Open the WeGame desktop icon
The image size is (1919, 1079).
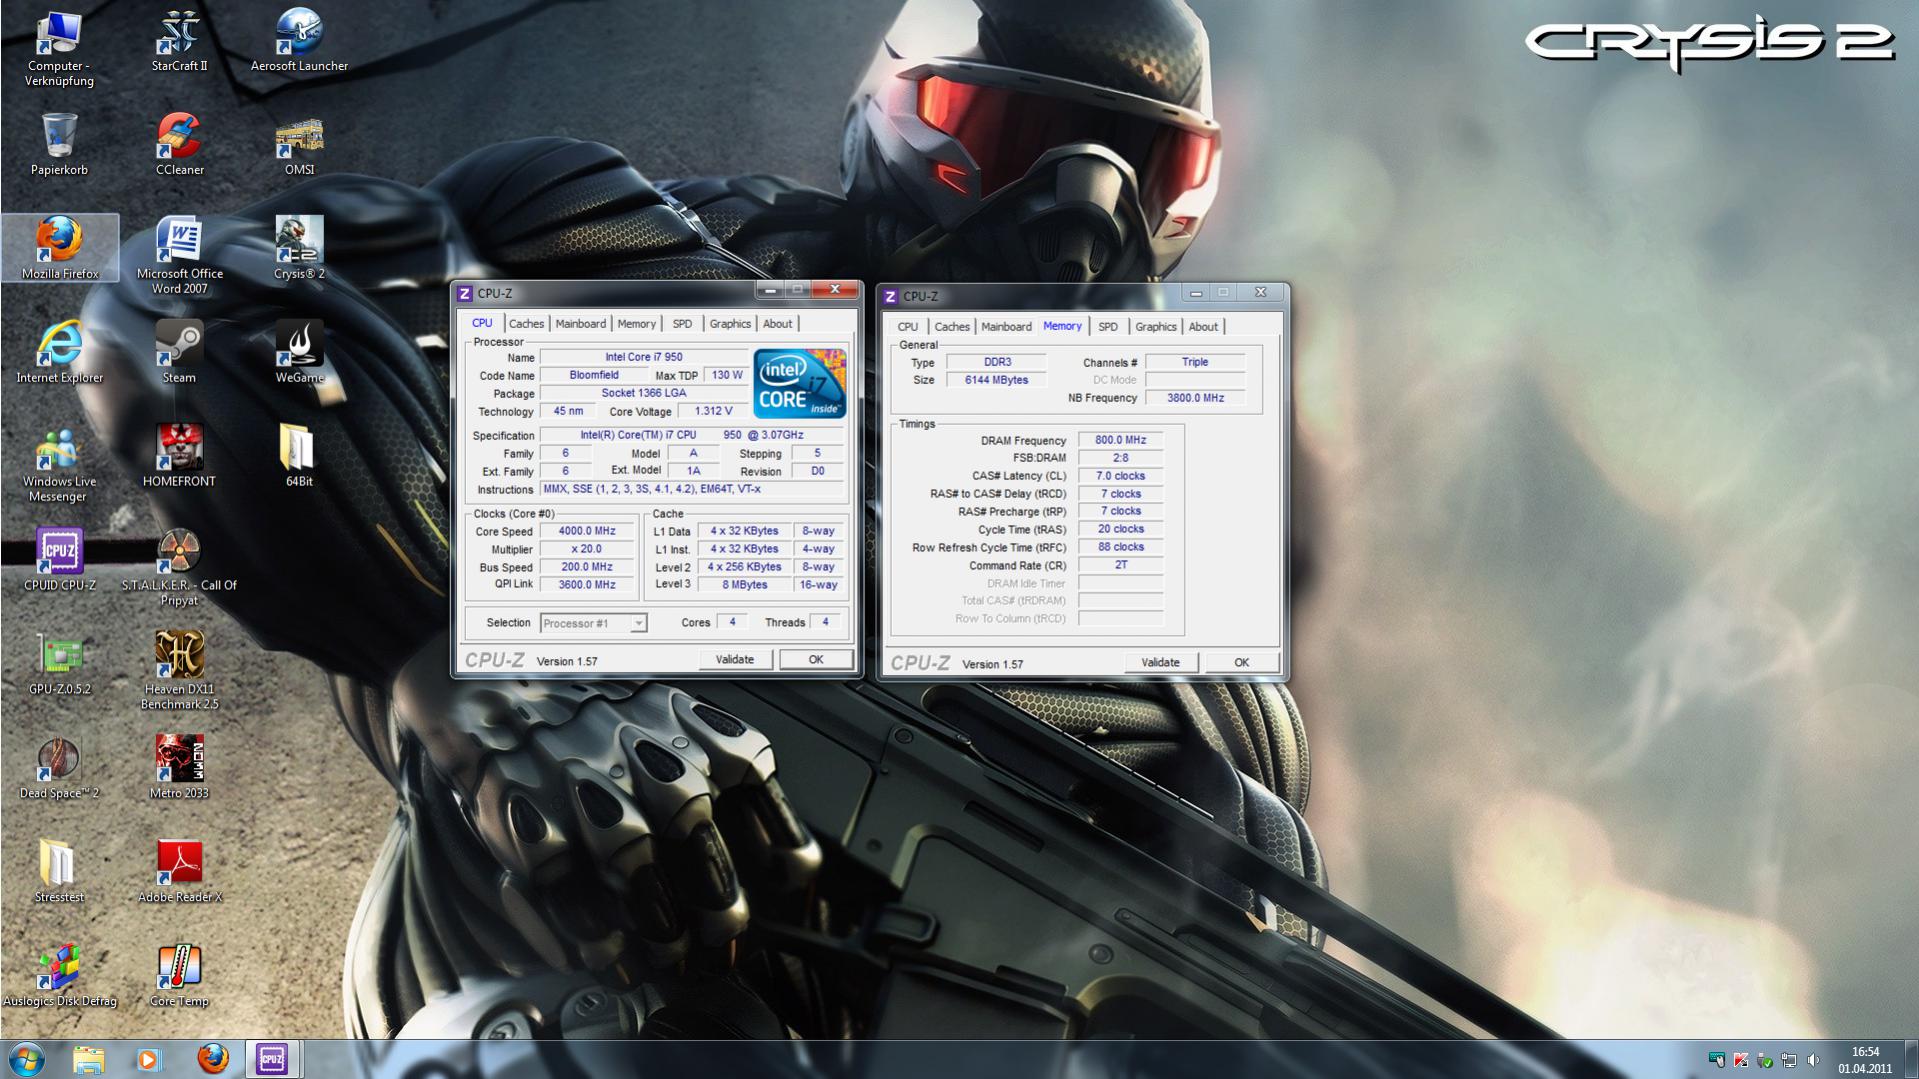pos(299,352)
